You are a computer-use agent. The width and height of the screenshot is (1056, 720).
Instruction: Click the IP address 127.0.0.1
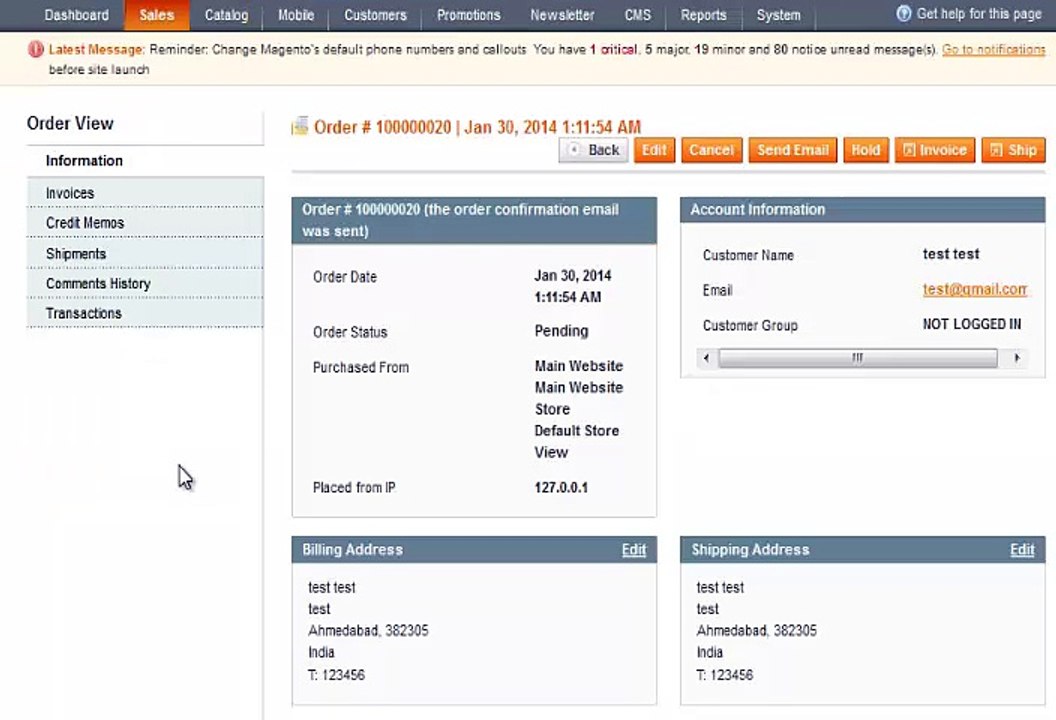click(x=561, y=487)
